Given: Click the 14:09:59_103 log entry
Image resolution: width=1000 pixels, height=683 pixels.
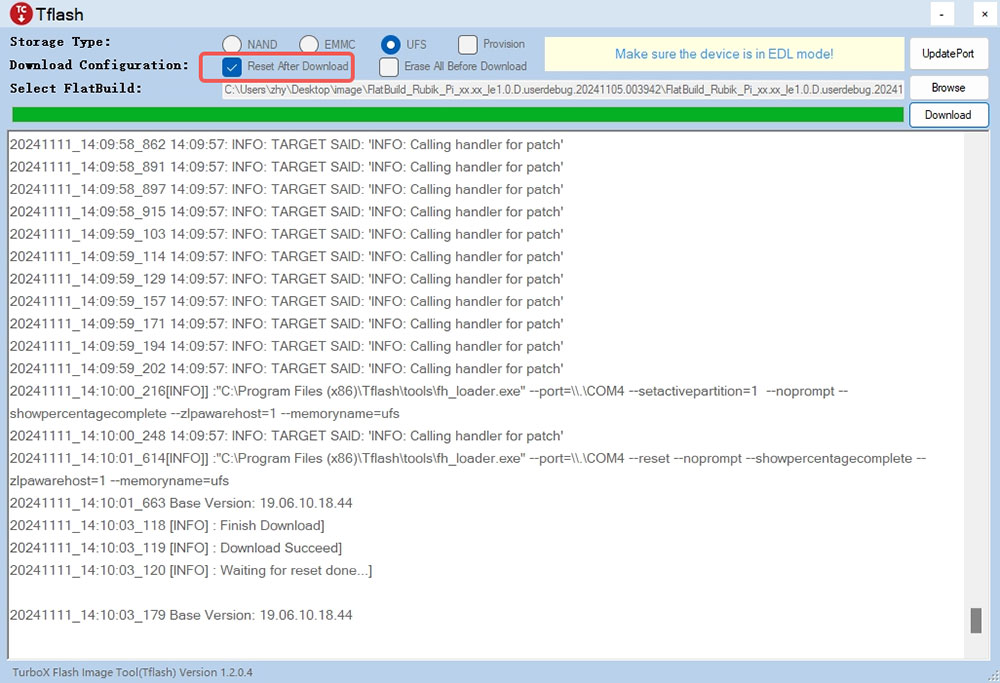Looking at the screenshot, I should click(286, 234).
